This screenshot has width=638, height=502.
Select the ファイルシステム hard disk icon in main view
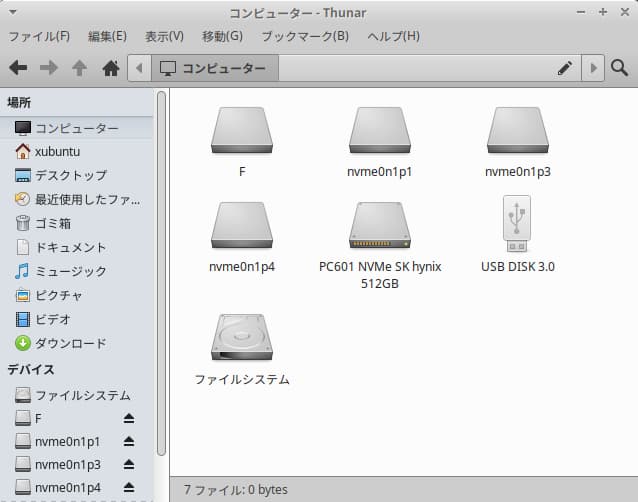click(242, 337)
